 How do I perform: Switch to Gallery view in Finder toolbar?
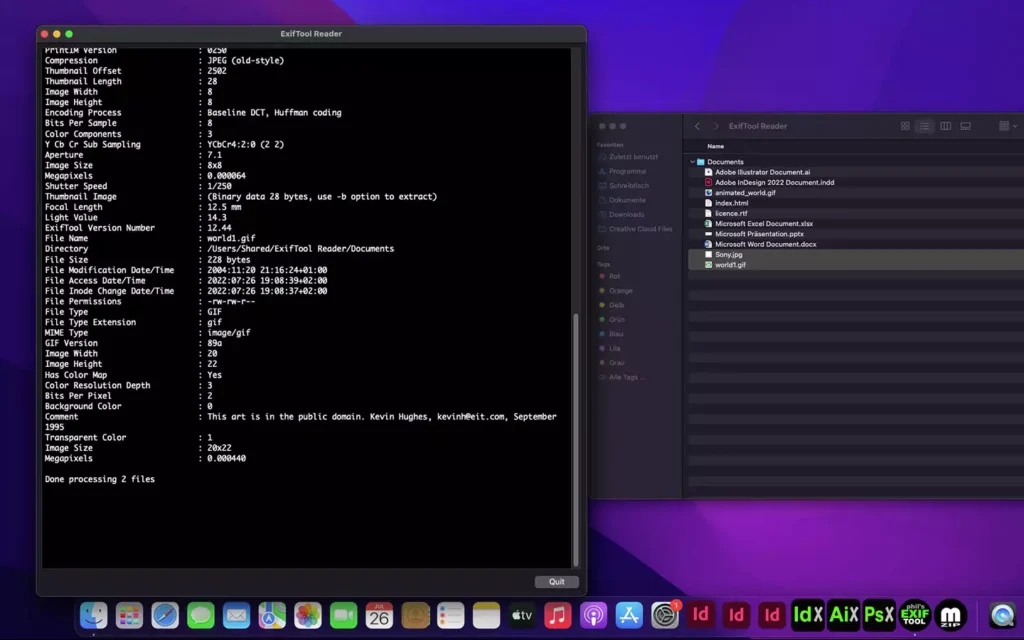pyautogui.click(x=965, y=126)
